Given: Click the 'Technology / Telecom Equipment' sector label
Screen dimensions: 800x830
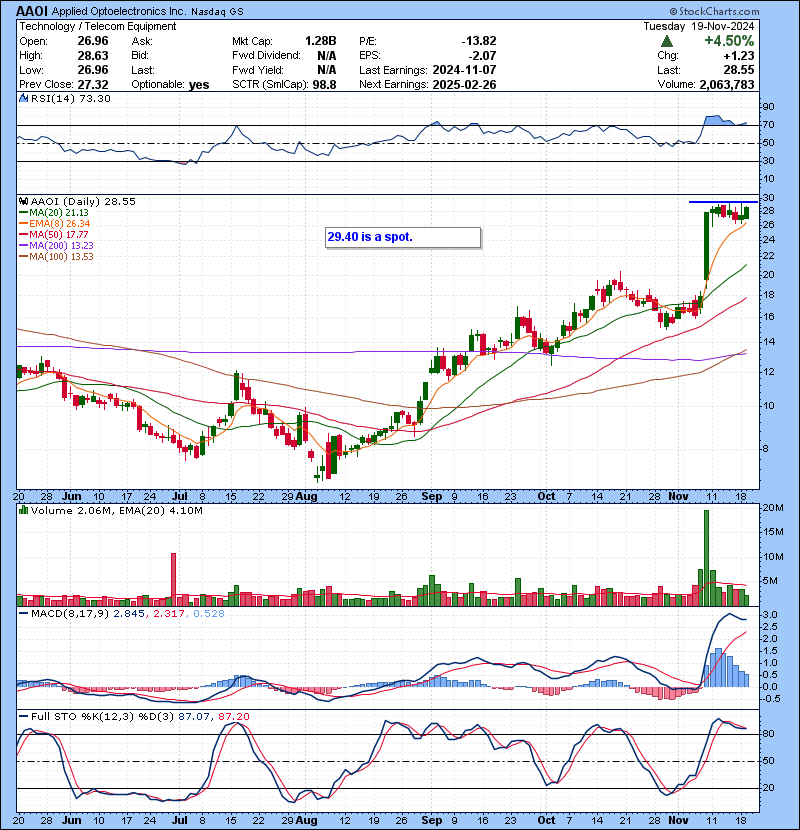Looking at the screenshot, I should (x=98, y=26).
